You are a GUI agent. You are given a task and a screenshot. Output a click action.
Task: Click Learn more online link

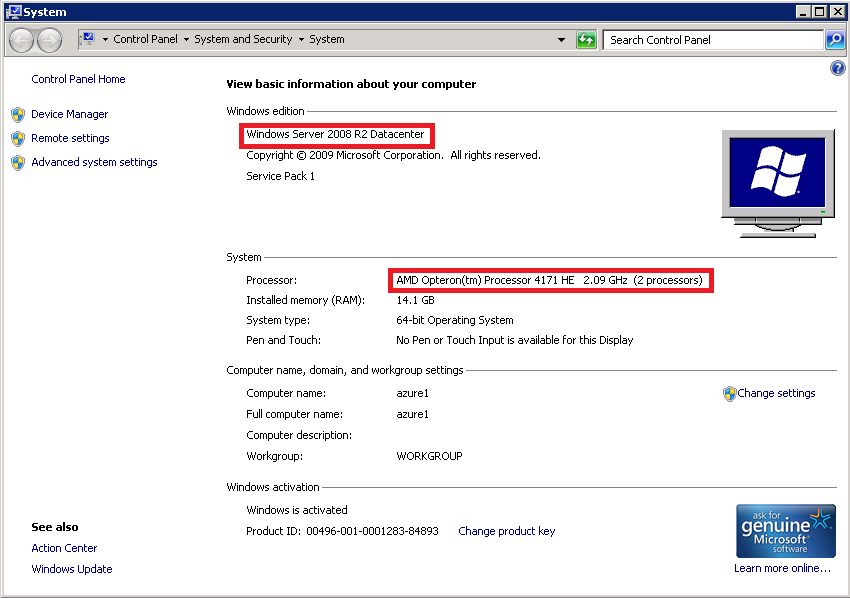click(782, 568)
